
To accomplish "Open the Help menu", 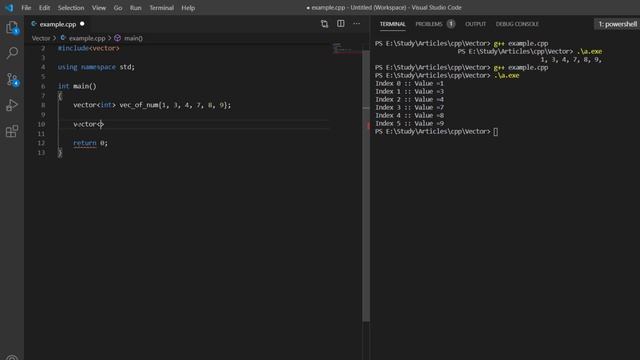I will pos(188,8).
